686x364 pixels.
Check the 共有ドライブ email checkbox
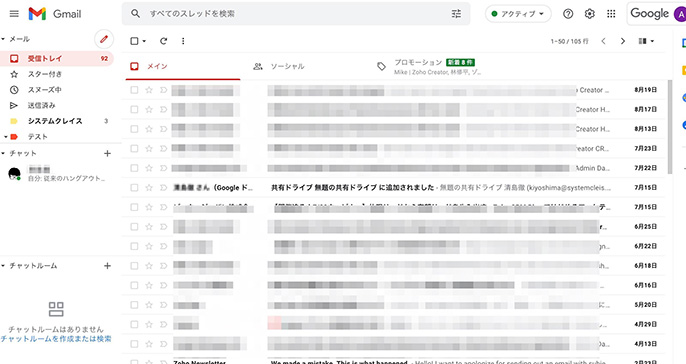[x=134, y=187]
